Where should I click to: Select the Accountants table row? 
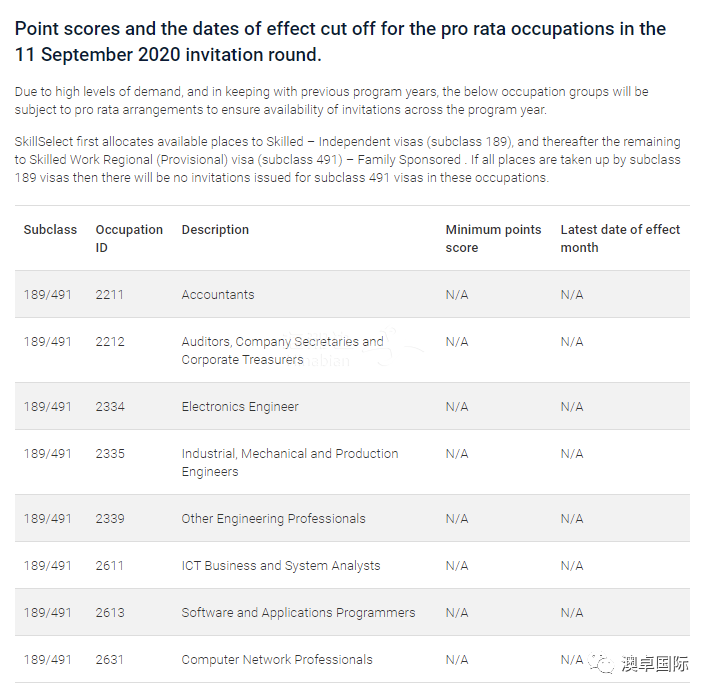pos(352,295)
